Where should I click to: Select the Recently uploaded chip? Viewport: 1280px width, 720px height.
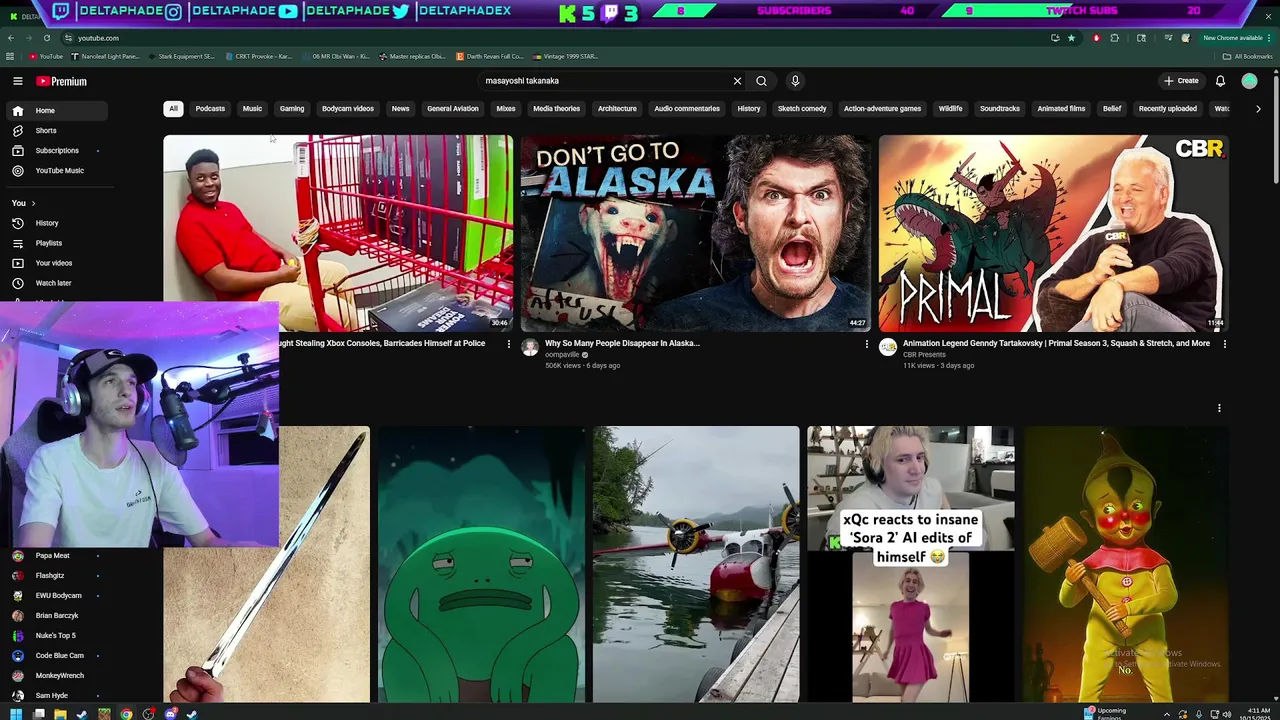pos(1168,109)
